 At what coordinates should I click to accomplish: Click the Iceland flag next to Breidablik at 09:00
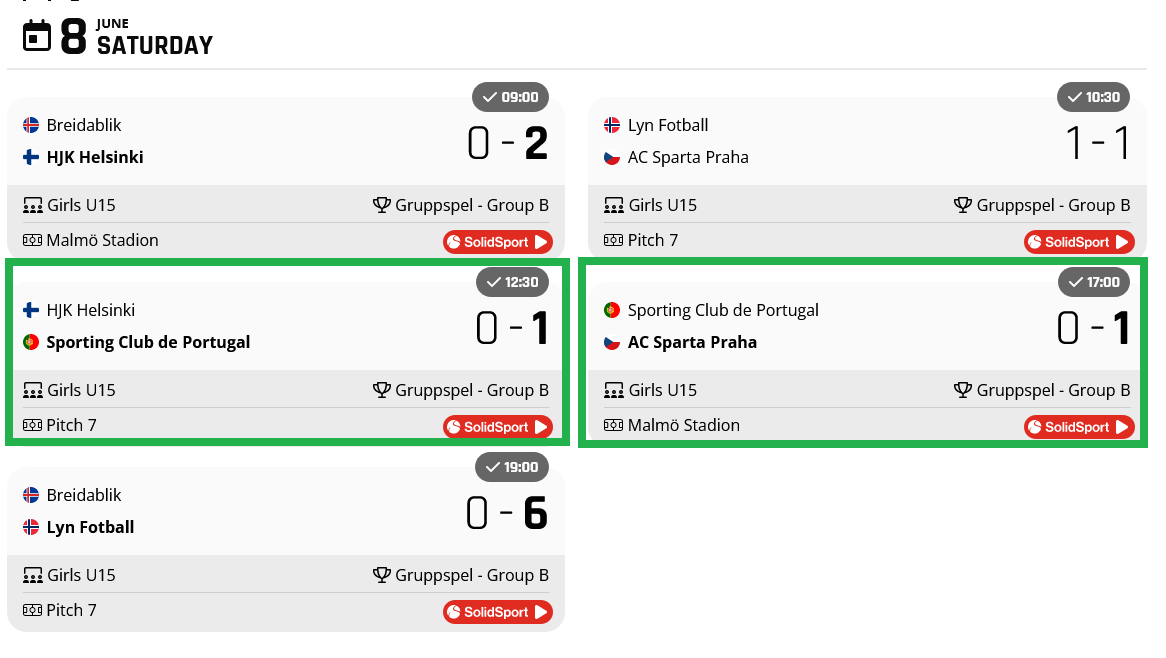(x=31, y=125)
